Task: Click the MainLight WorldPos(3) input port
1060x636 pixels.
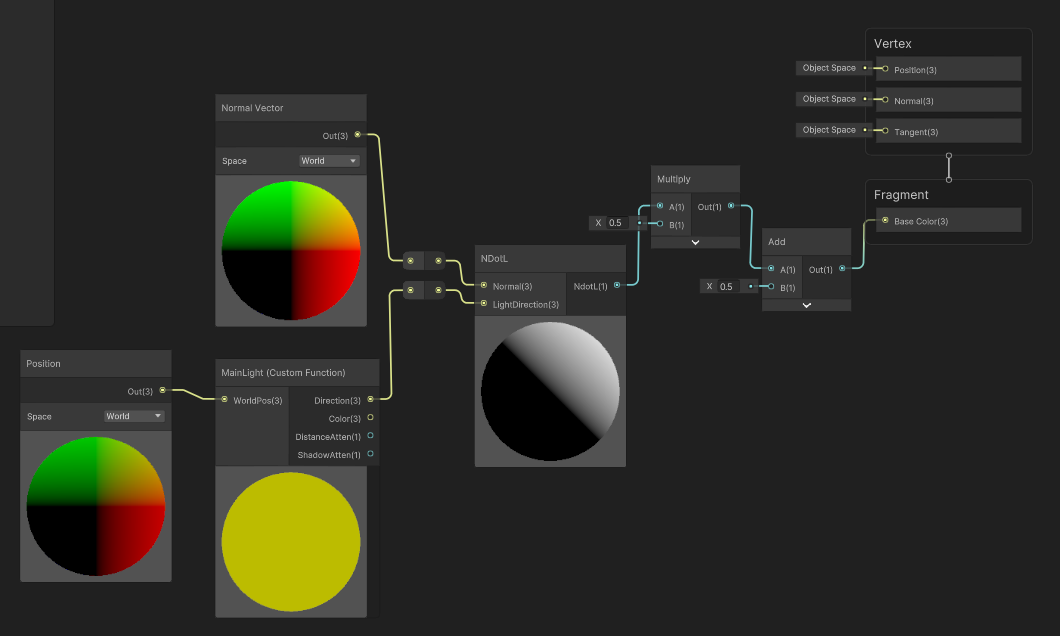Action: 224,400
